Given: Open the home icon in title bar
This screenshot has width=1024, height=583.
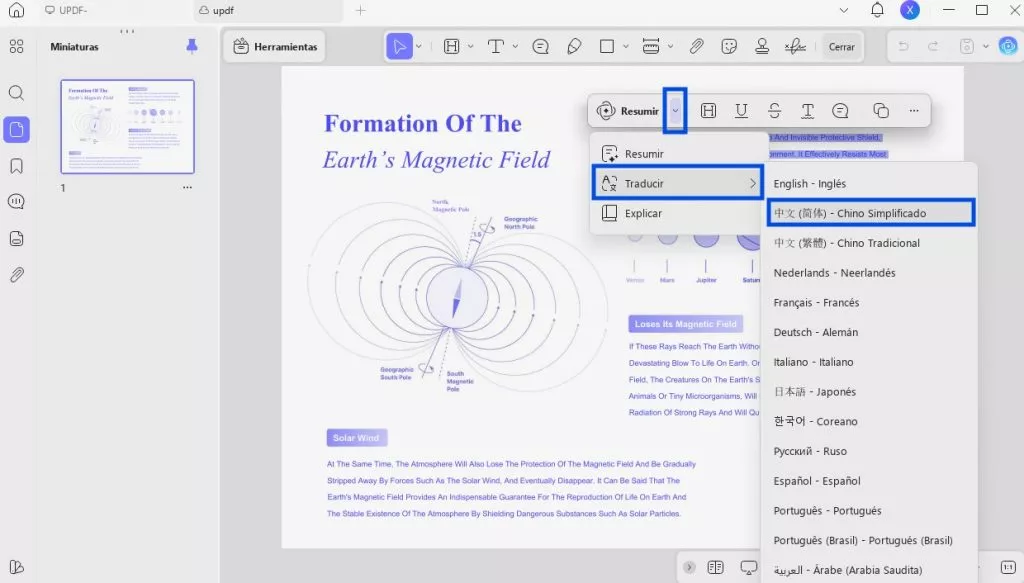Looking at the screenshot, I should click(16, 10).
